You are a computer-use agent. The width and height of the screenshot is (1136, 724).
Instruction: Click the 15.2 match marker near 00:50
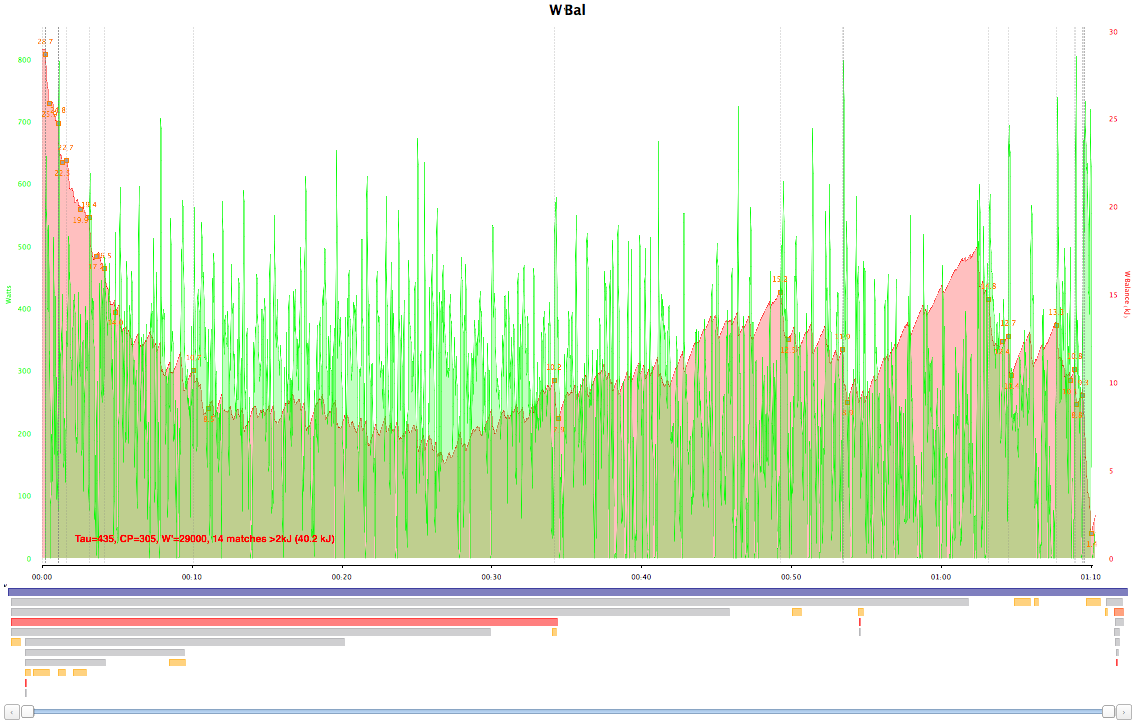[780, 293]
